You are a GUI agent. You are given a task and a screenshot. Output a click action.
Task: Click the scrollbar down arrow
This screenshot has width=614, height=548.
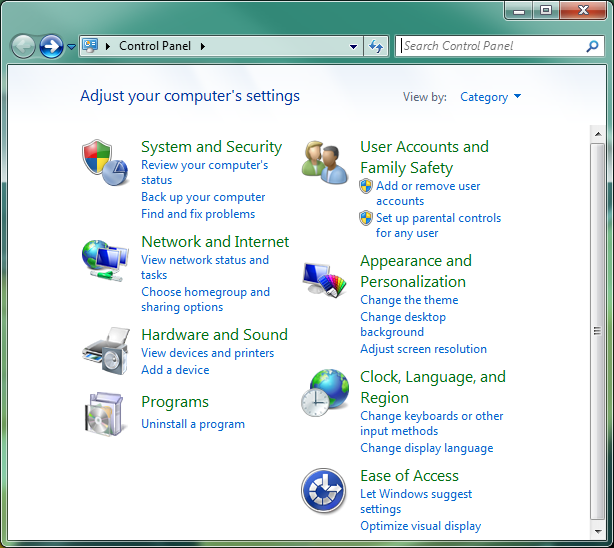598,532
